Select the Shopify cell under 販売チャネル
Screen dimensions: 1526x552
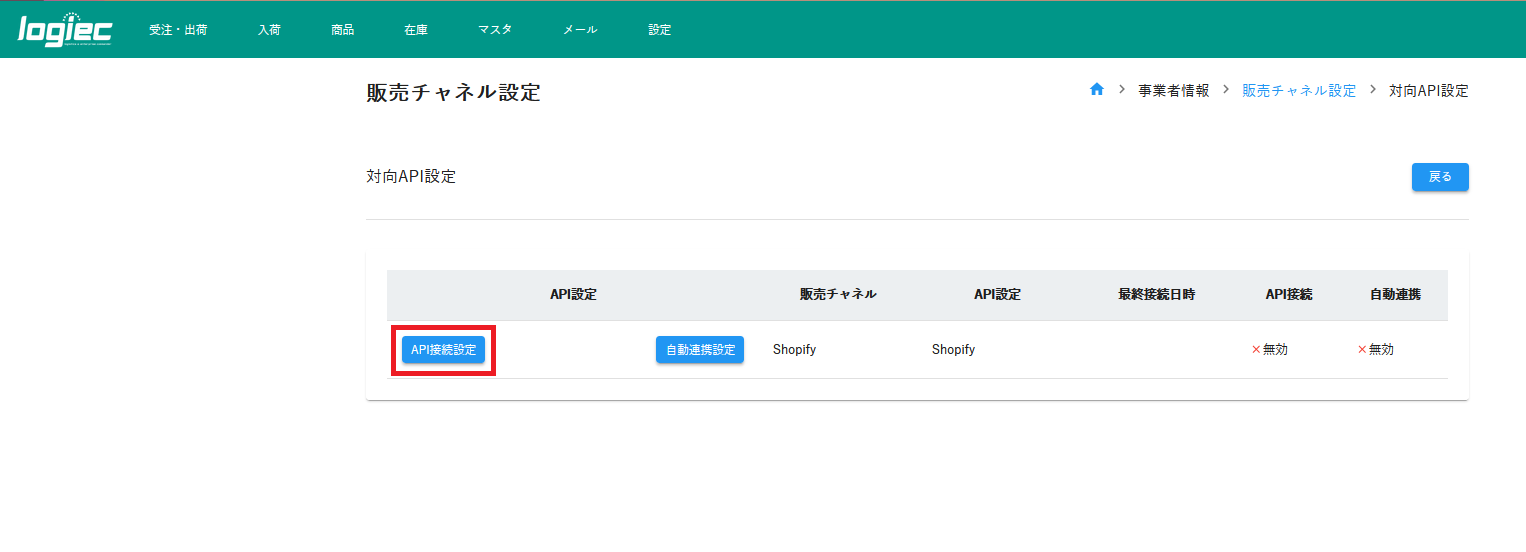coord(794,350)
